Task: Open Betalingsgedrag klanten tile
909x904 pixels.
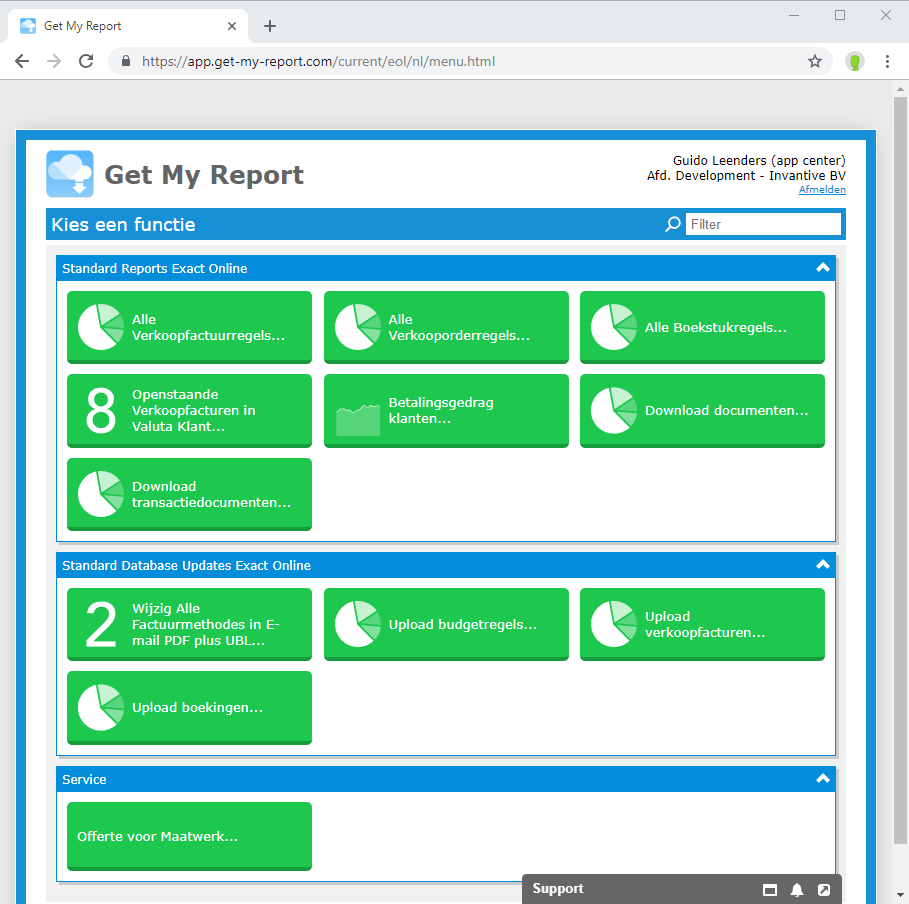Action: tap(446, 411)
